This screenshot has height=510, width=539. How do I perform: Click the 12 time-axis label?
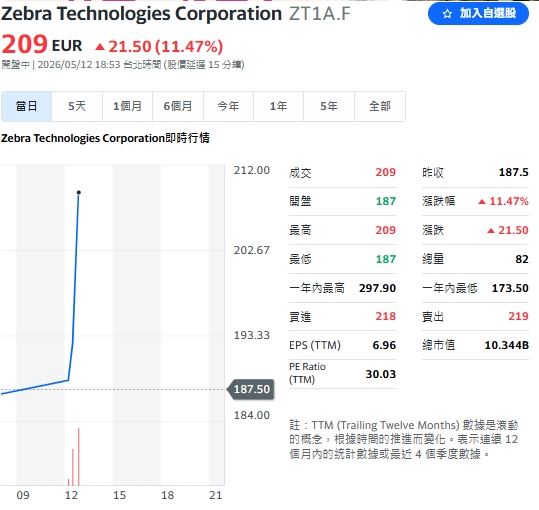pyautogui.click(x=71, y=495)
